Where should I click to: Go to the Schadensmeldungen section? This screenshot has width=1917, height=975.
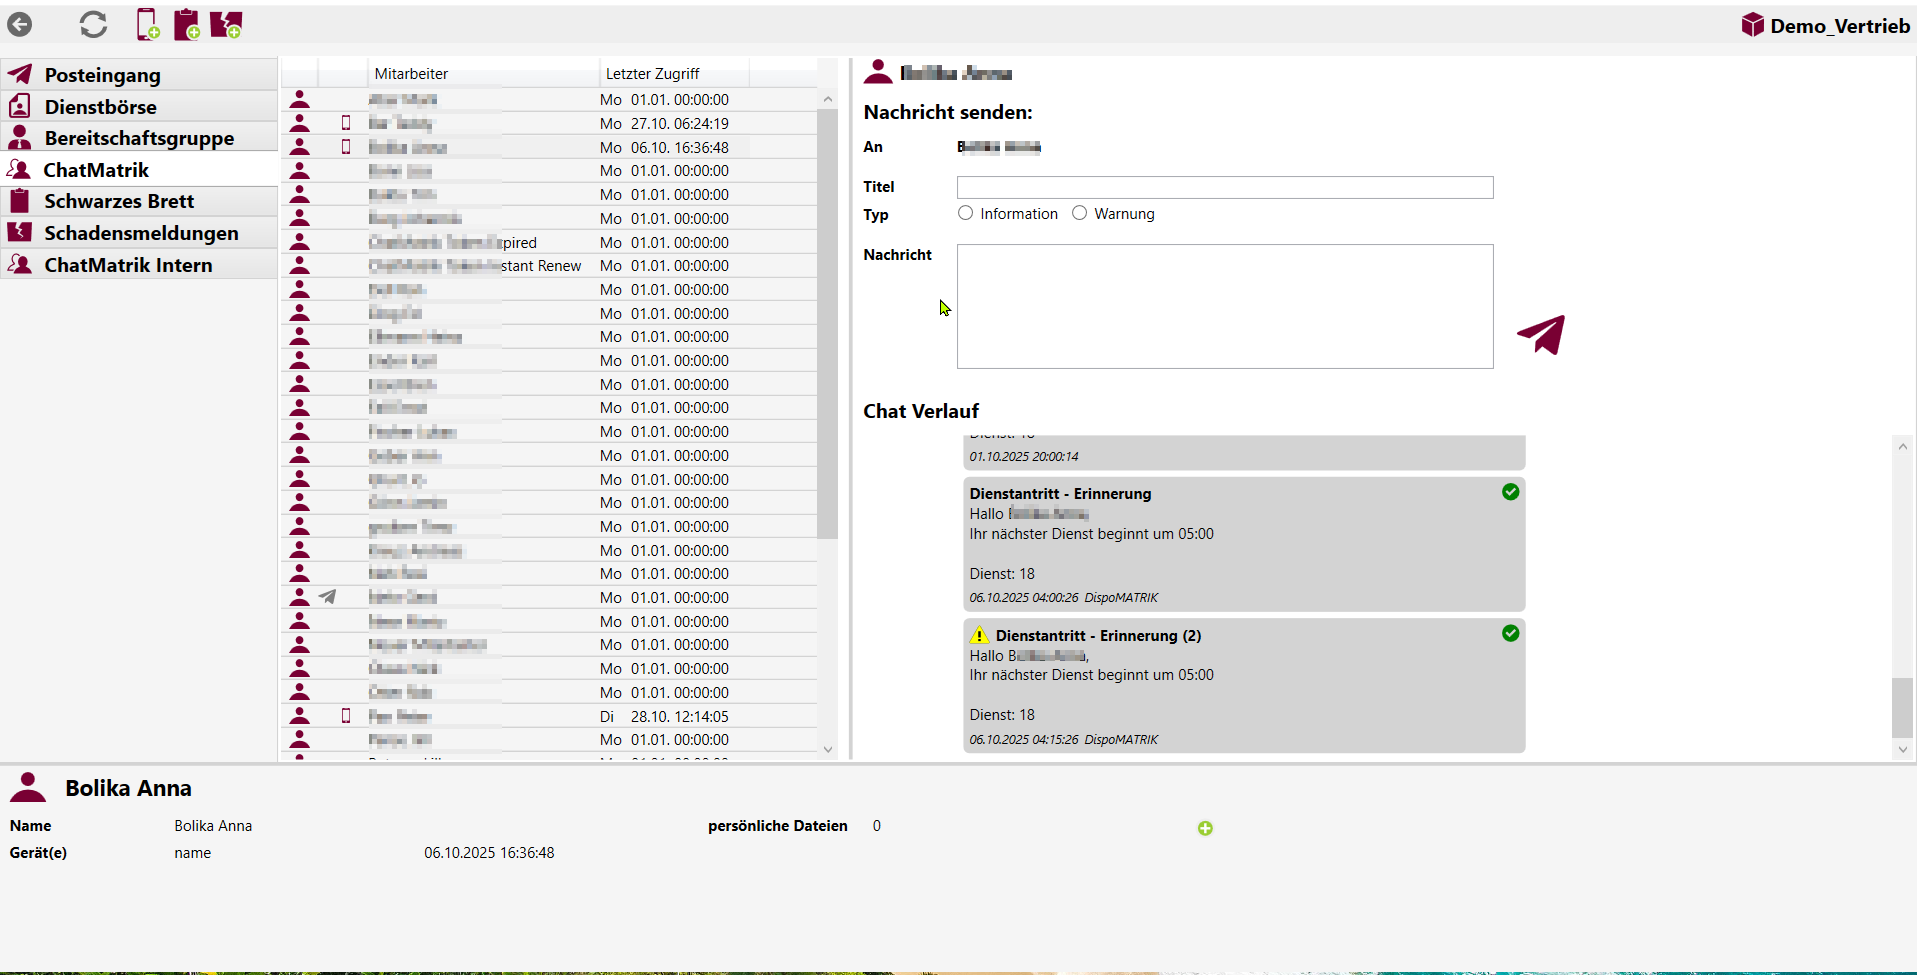[x=141, y=233]
